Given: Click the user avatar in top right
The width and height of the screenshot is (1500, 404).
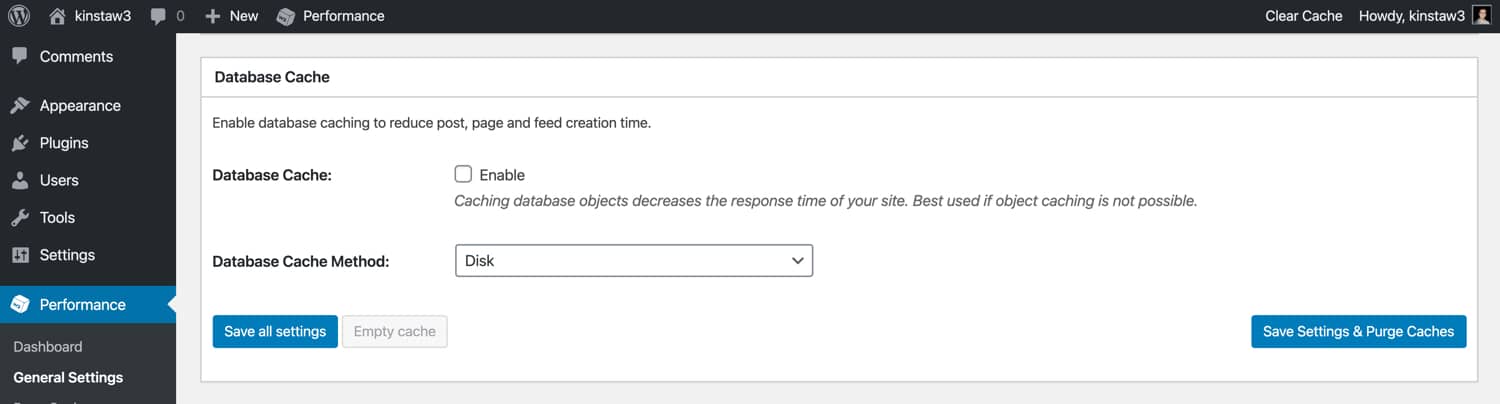Looking at the screenshot, I should pyautogui.click(x=1481, y=16).
